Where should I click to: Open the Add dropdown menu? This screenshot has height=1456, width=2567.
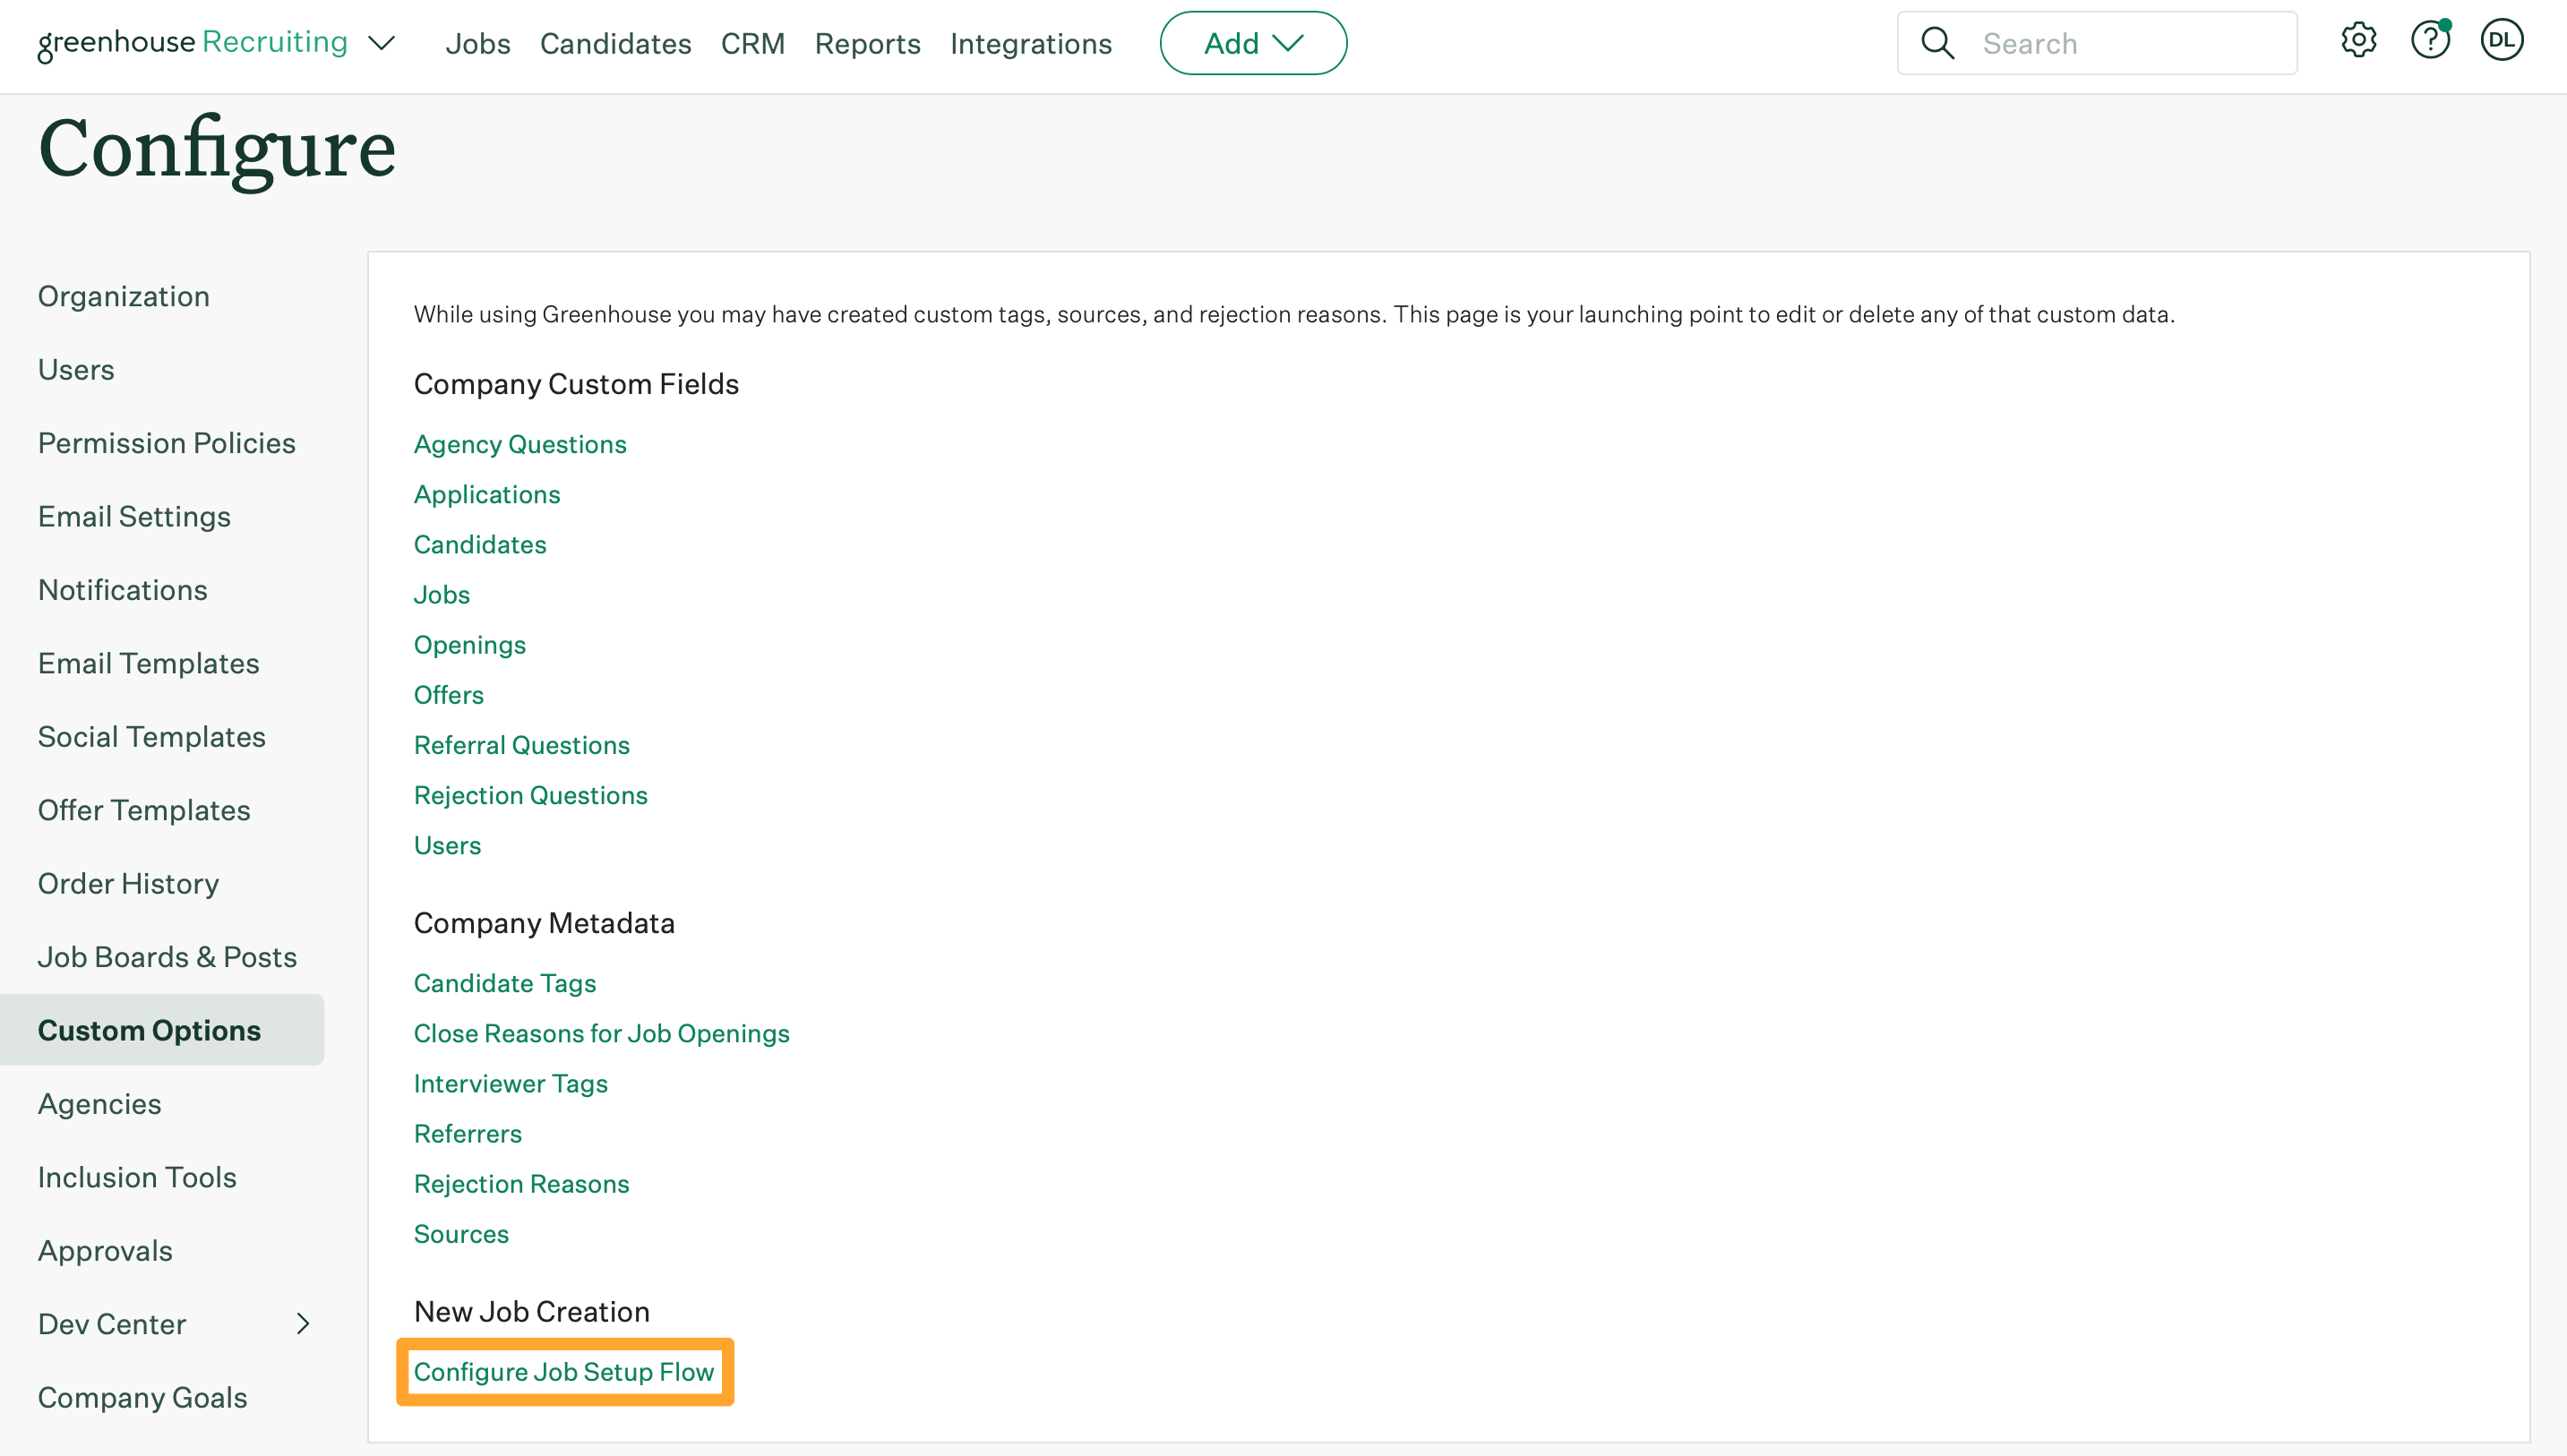[1254, 42]
